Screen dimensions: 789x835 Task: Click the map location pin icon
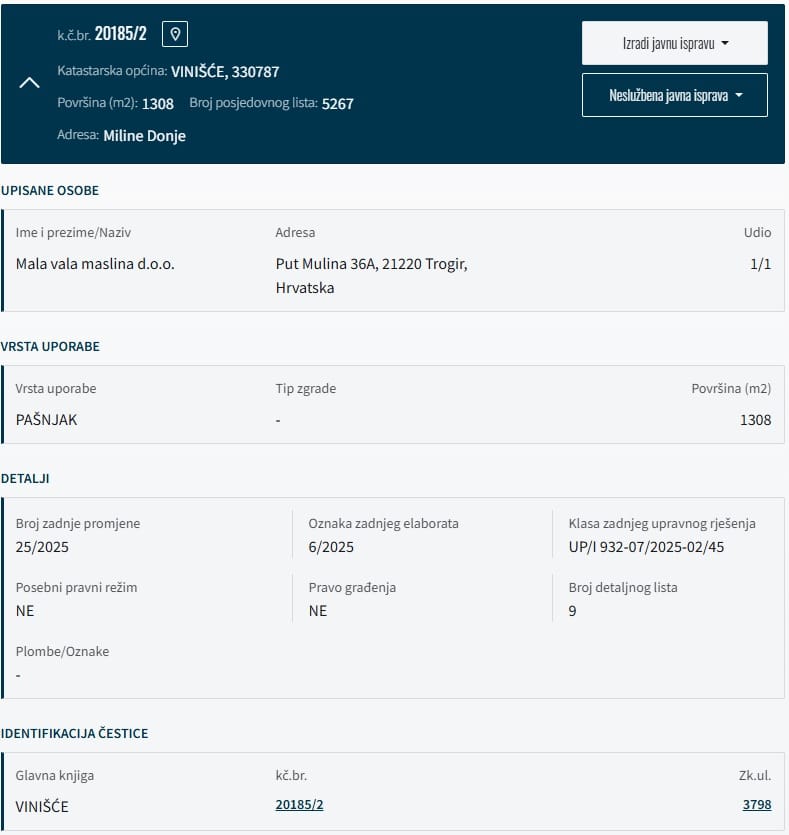tap(175, 34)
